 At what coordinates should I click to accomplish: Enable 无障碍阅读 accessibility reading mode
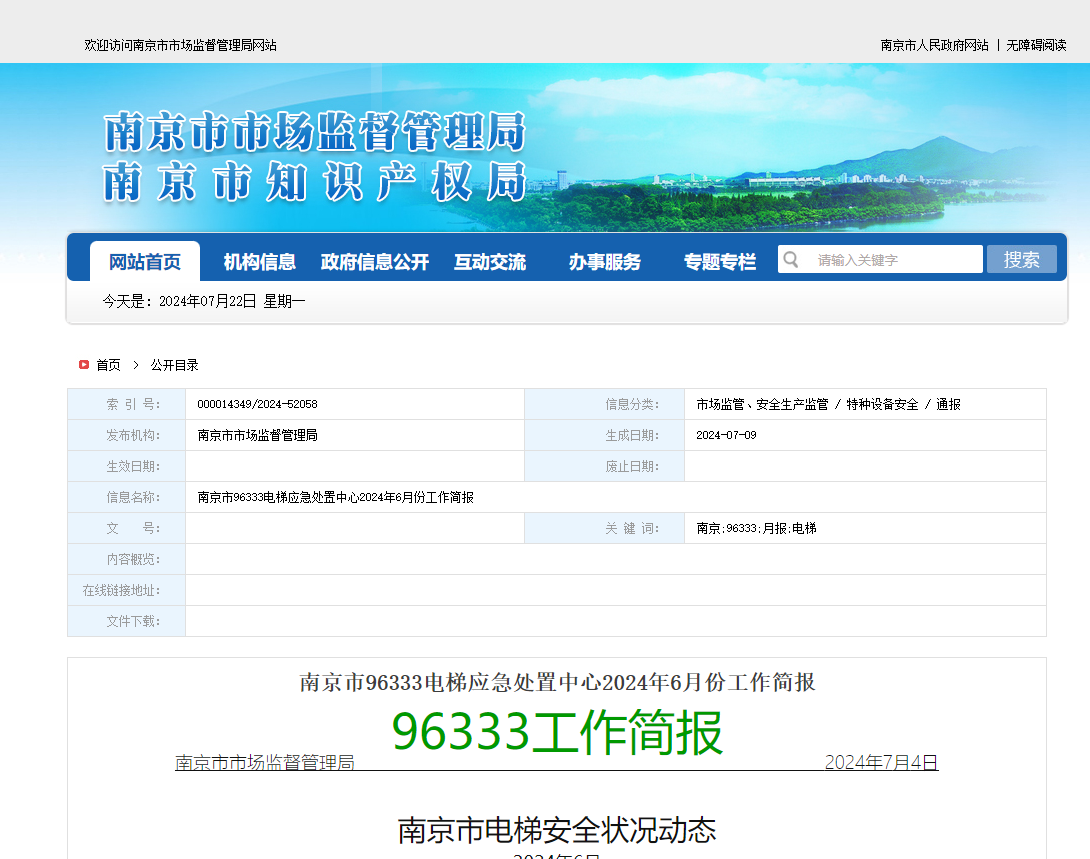click(x=1035, y=44)
